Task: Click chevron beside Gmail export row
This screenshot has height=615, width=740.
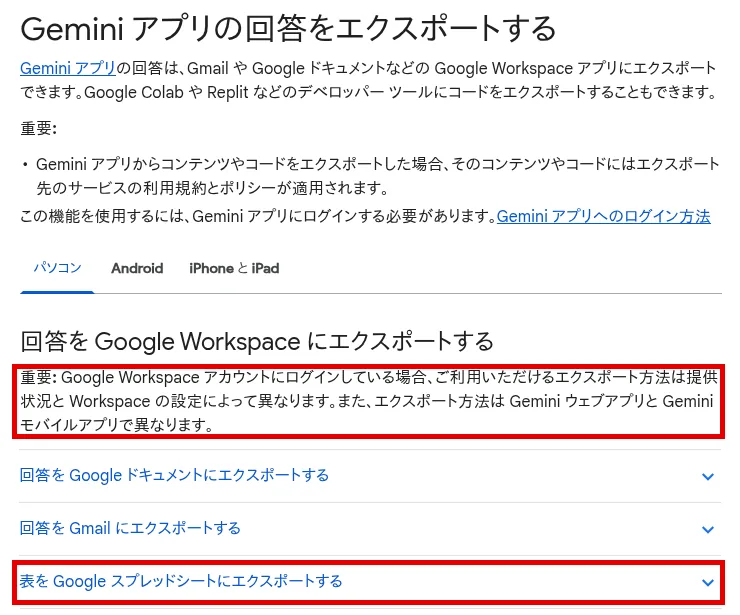Action: 707,529
